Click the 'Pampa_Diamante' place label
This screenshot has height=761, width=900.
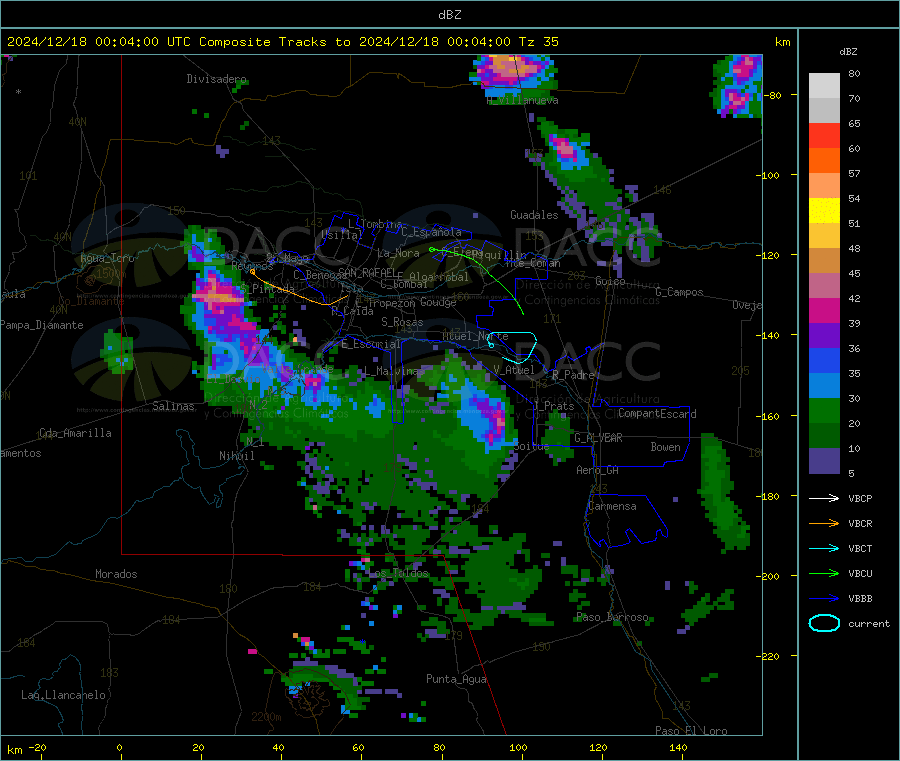(x=41, y=325)
